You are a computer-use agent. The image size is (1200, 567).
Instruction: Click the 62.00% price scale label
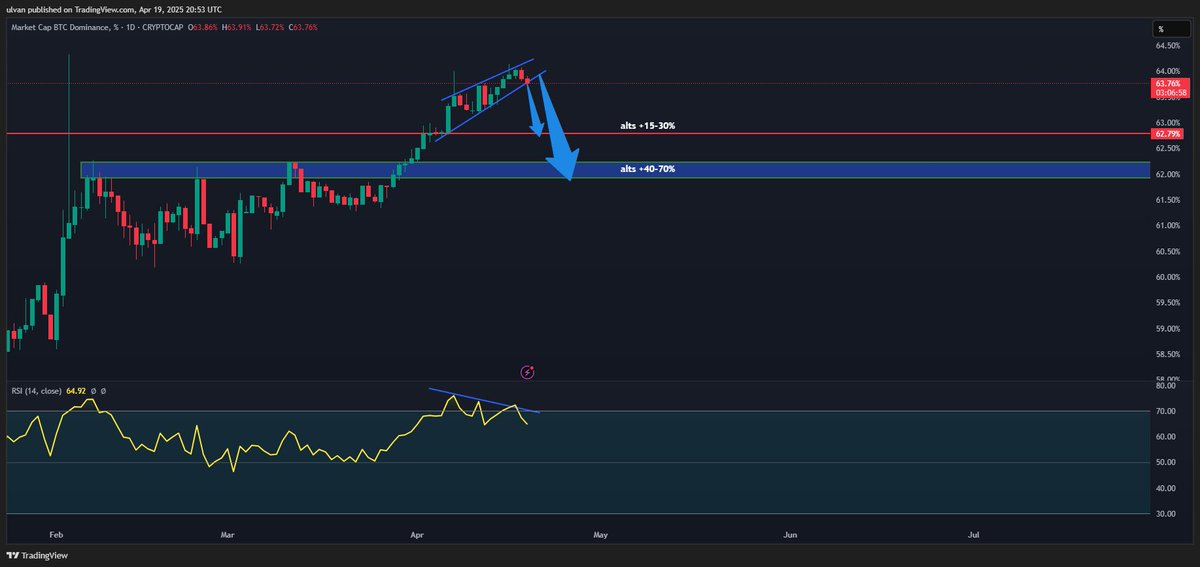pyautogui.click(x=1166, y=174)
